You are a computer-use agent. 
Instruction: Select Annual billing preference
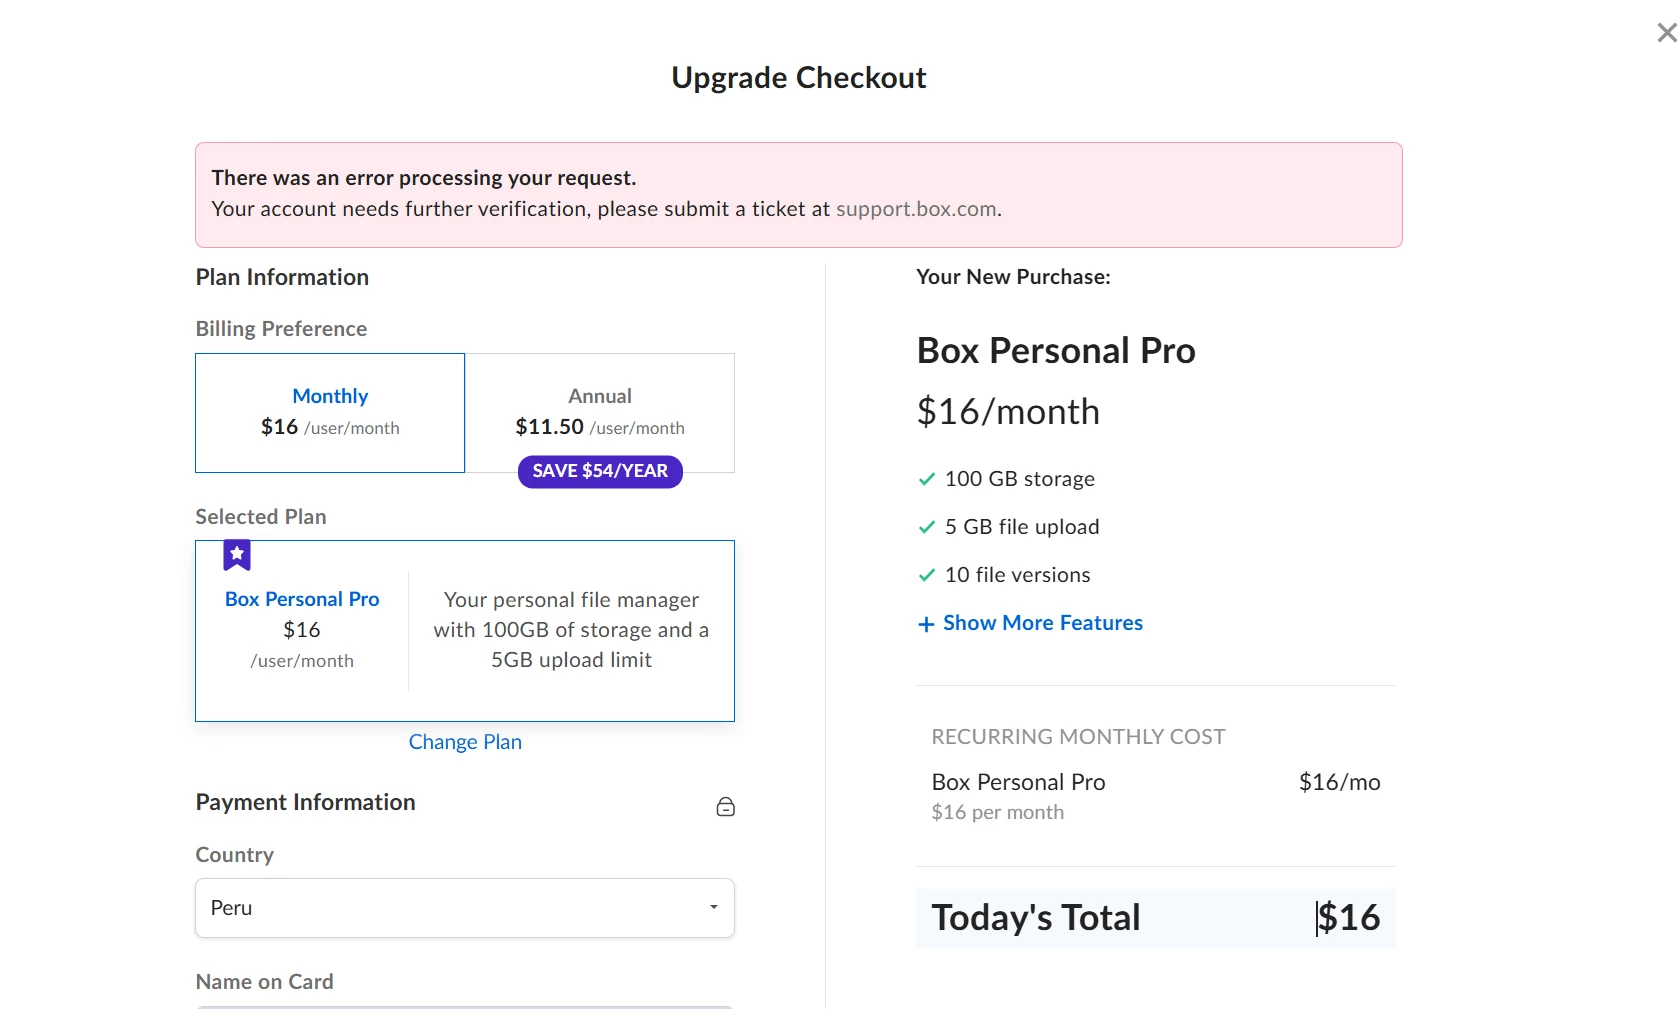point(600,413)
